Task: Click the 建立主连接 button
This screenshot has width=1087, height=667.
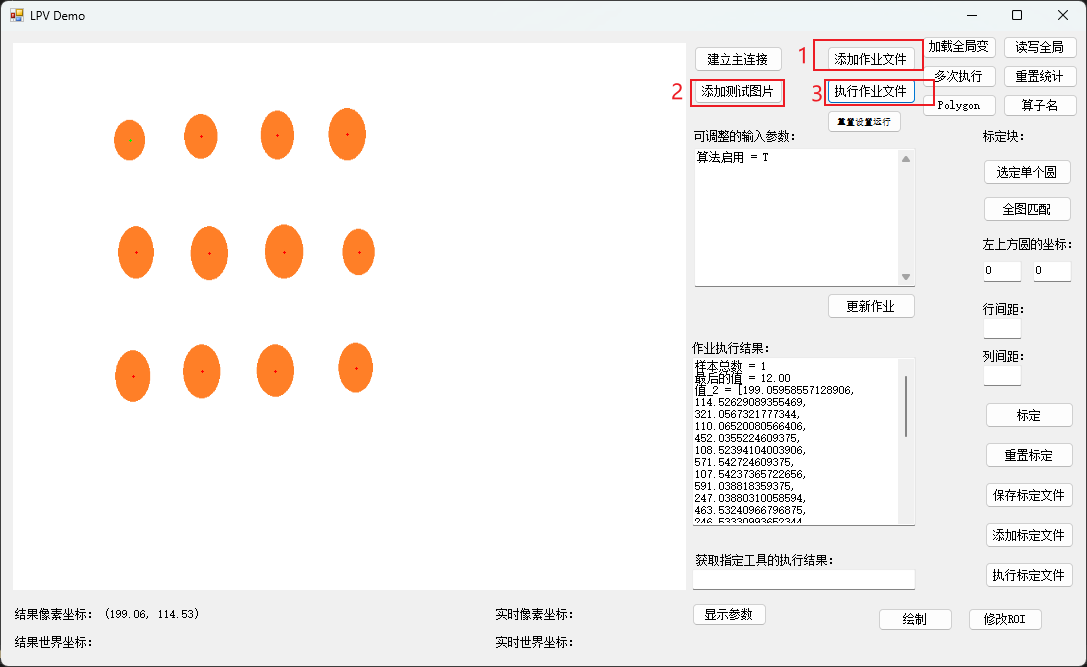Action: pos(738,59)
